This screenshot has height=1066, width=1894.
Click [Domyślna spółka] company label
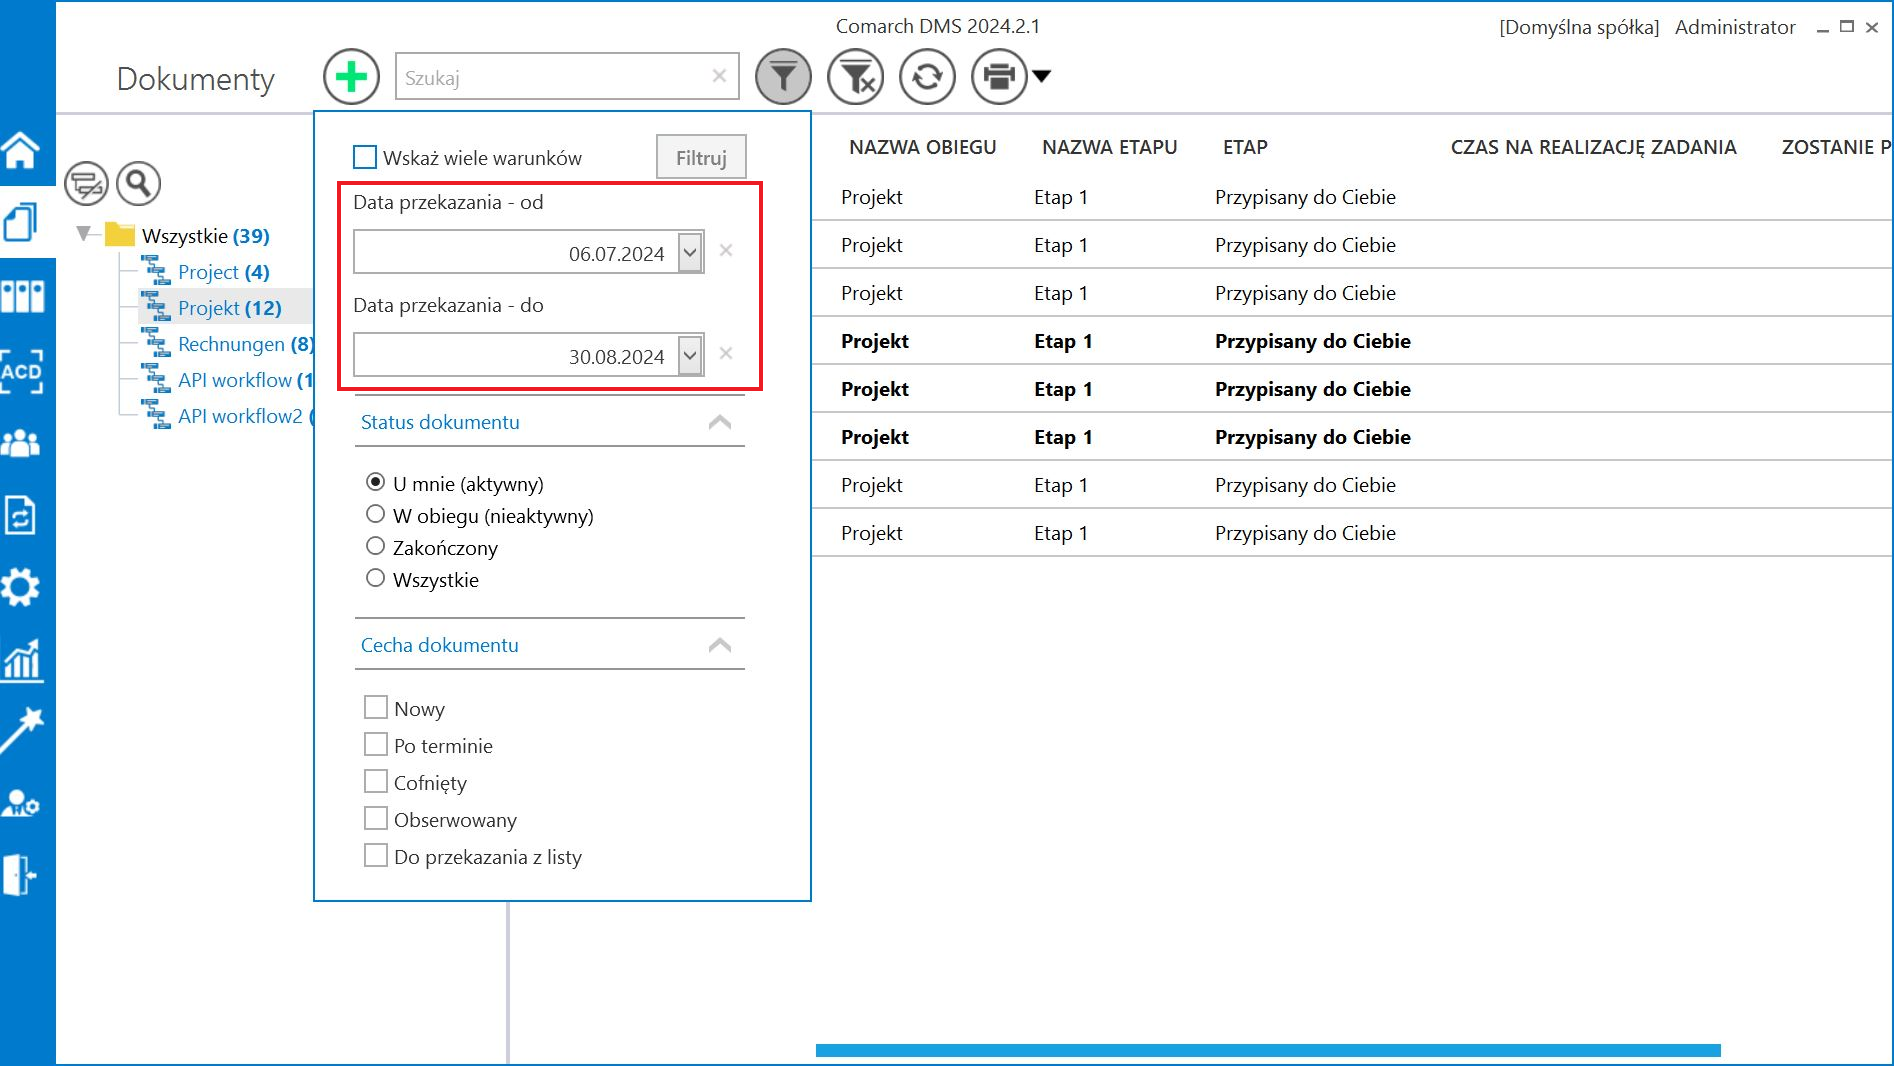coord(1578,27)
